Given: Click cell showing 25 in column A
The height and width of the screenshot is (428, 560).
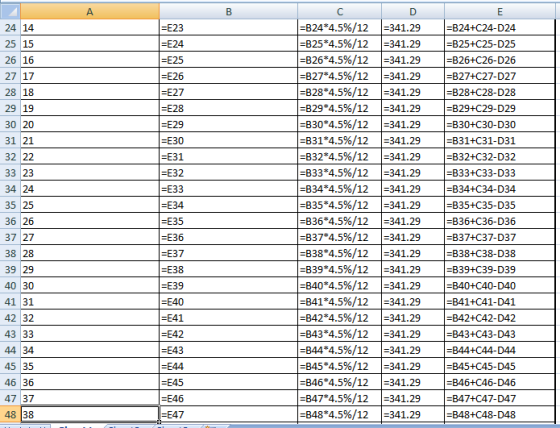Looking at the screenshot, I should (x=90, y=205).
